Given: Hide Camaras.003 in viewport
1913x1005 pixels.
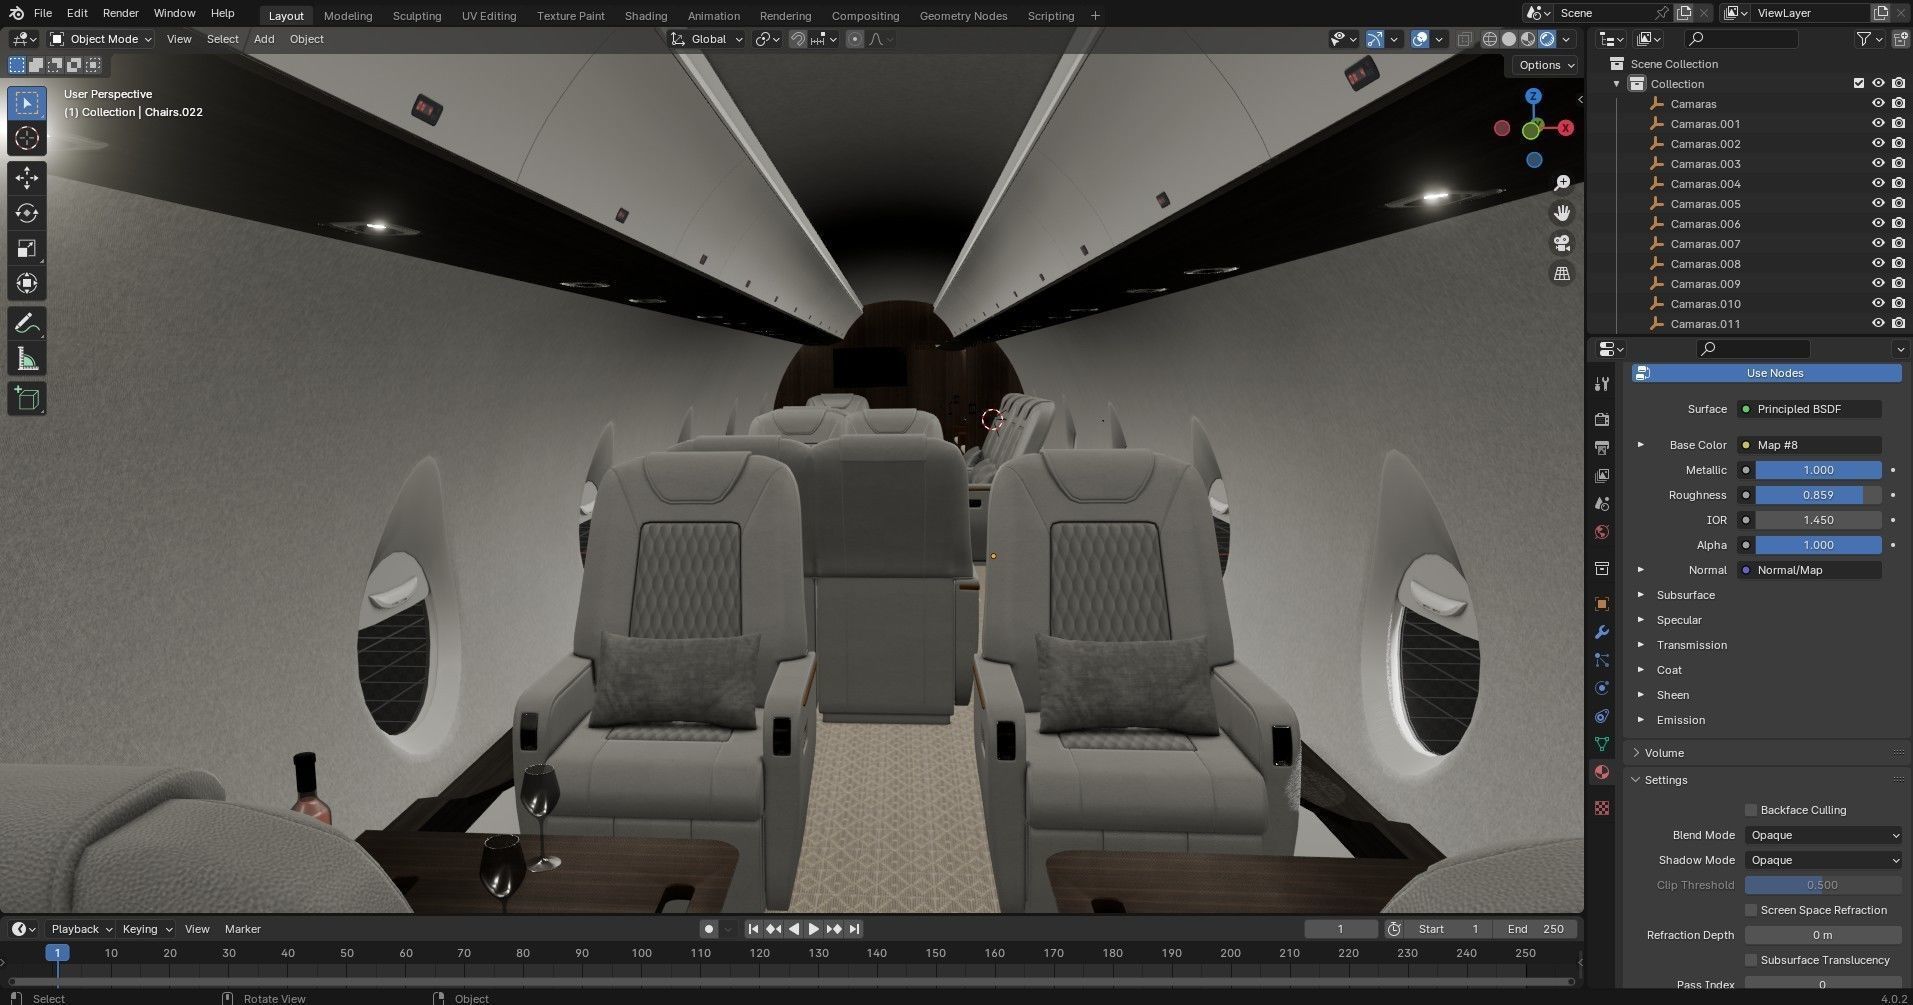Looking at the screenshot, I should coord(1877,164).
